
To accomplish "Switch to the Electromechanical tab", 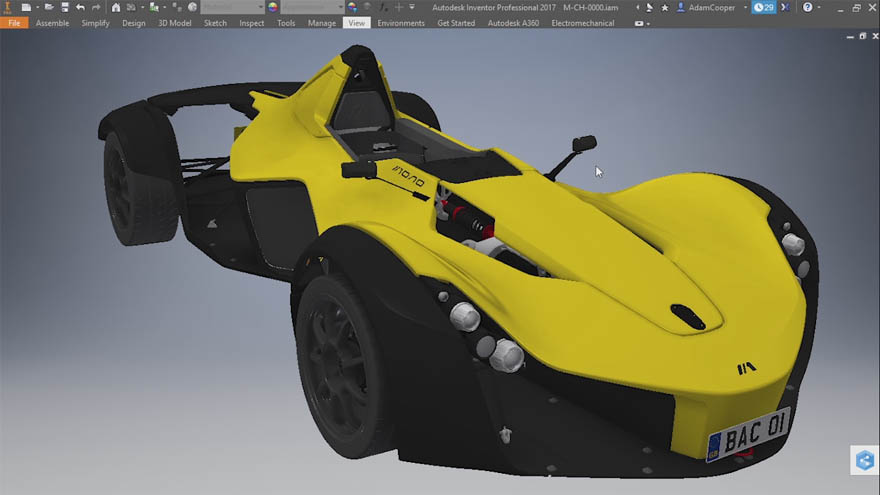I will tap(583, 23).
